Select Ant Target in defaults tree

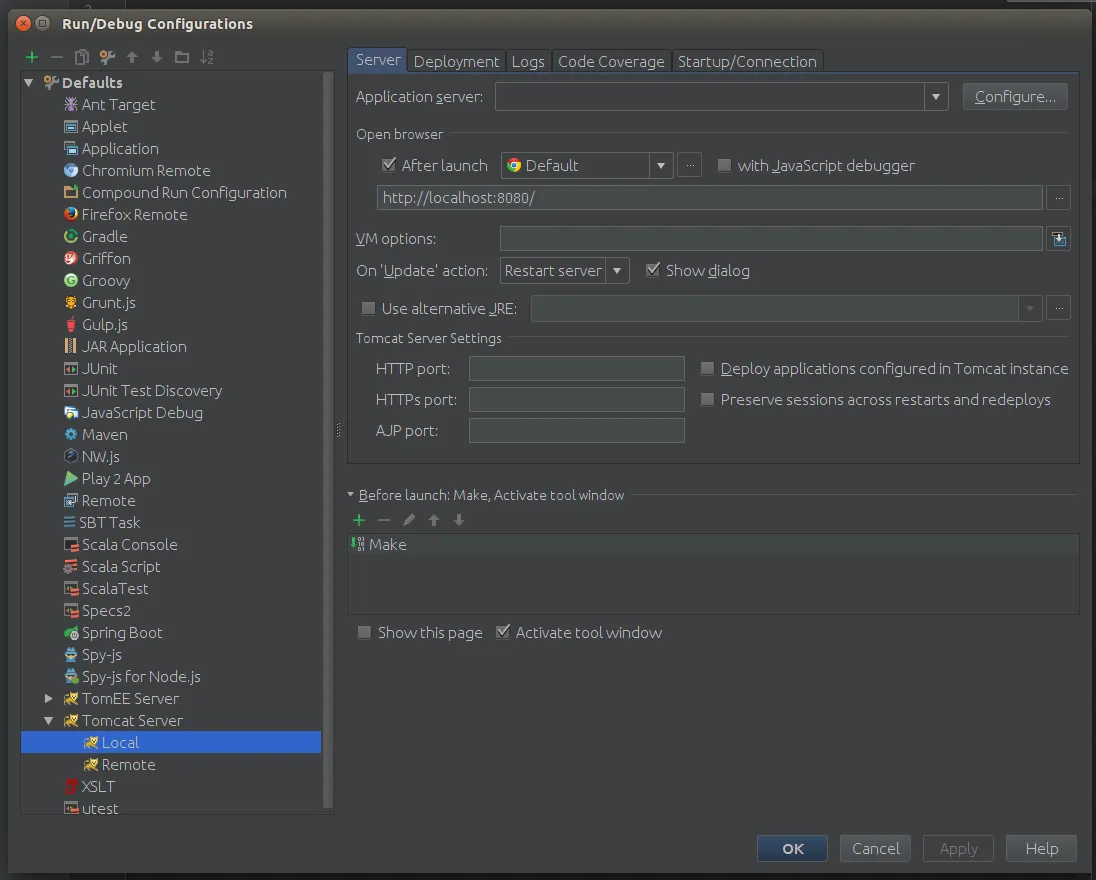click(x=118, y=105)
